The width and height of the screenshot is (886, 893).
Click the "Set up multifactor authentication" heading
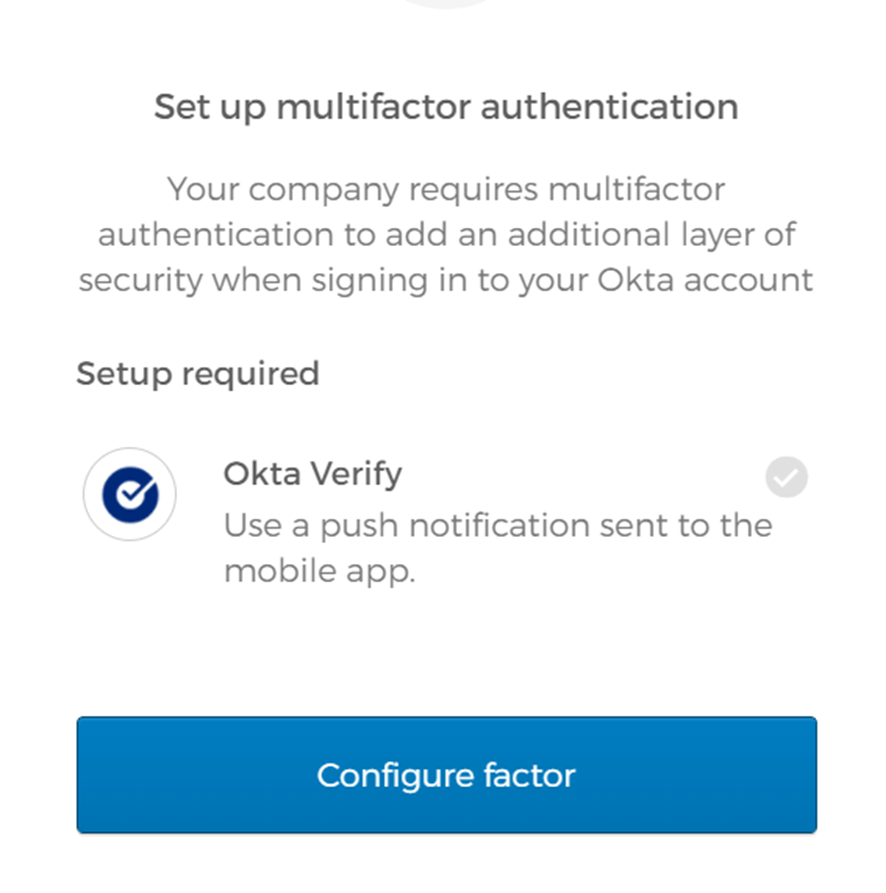(446, 106)
